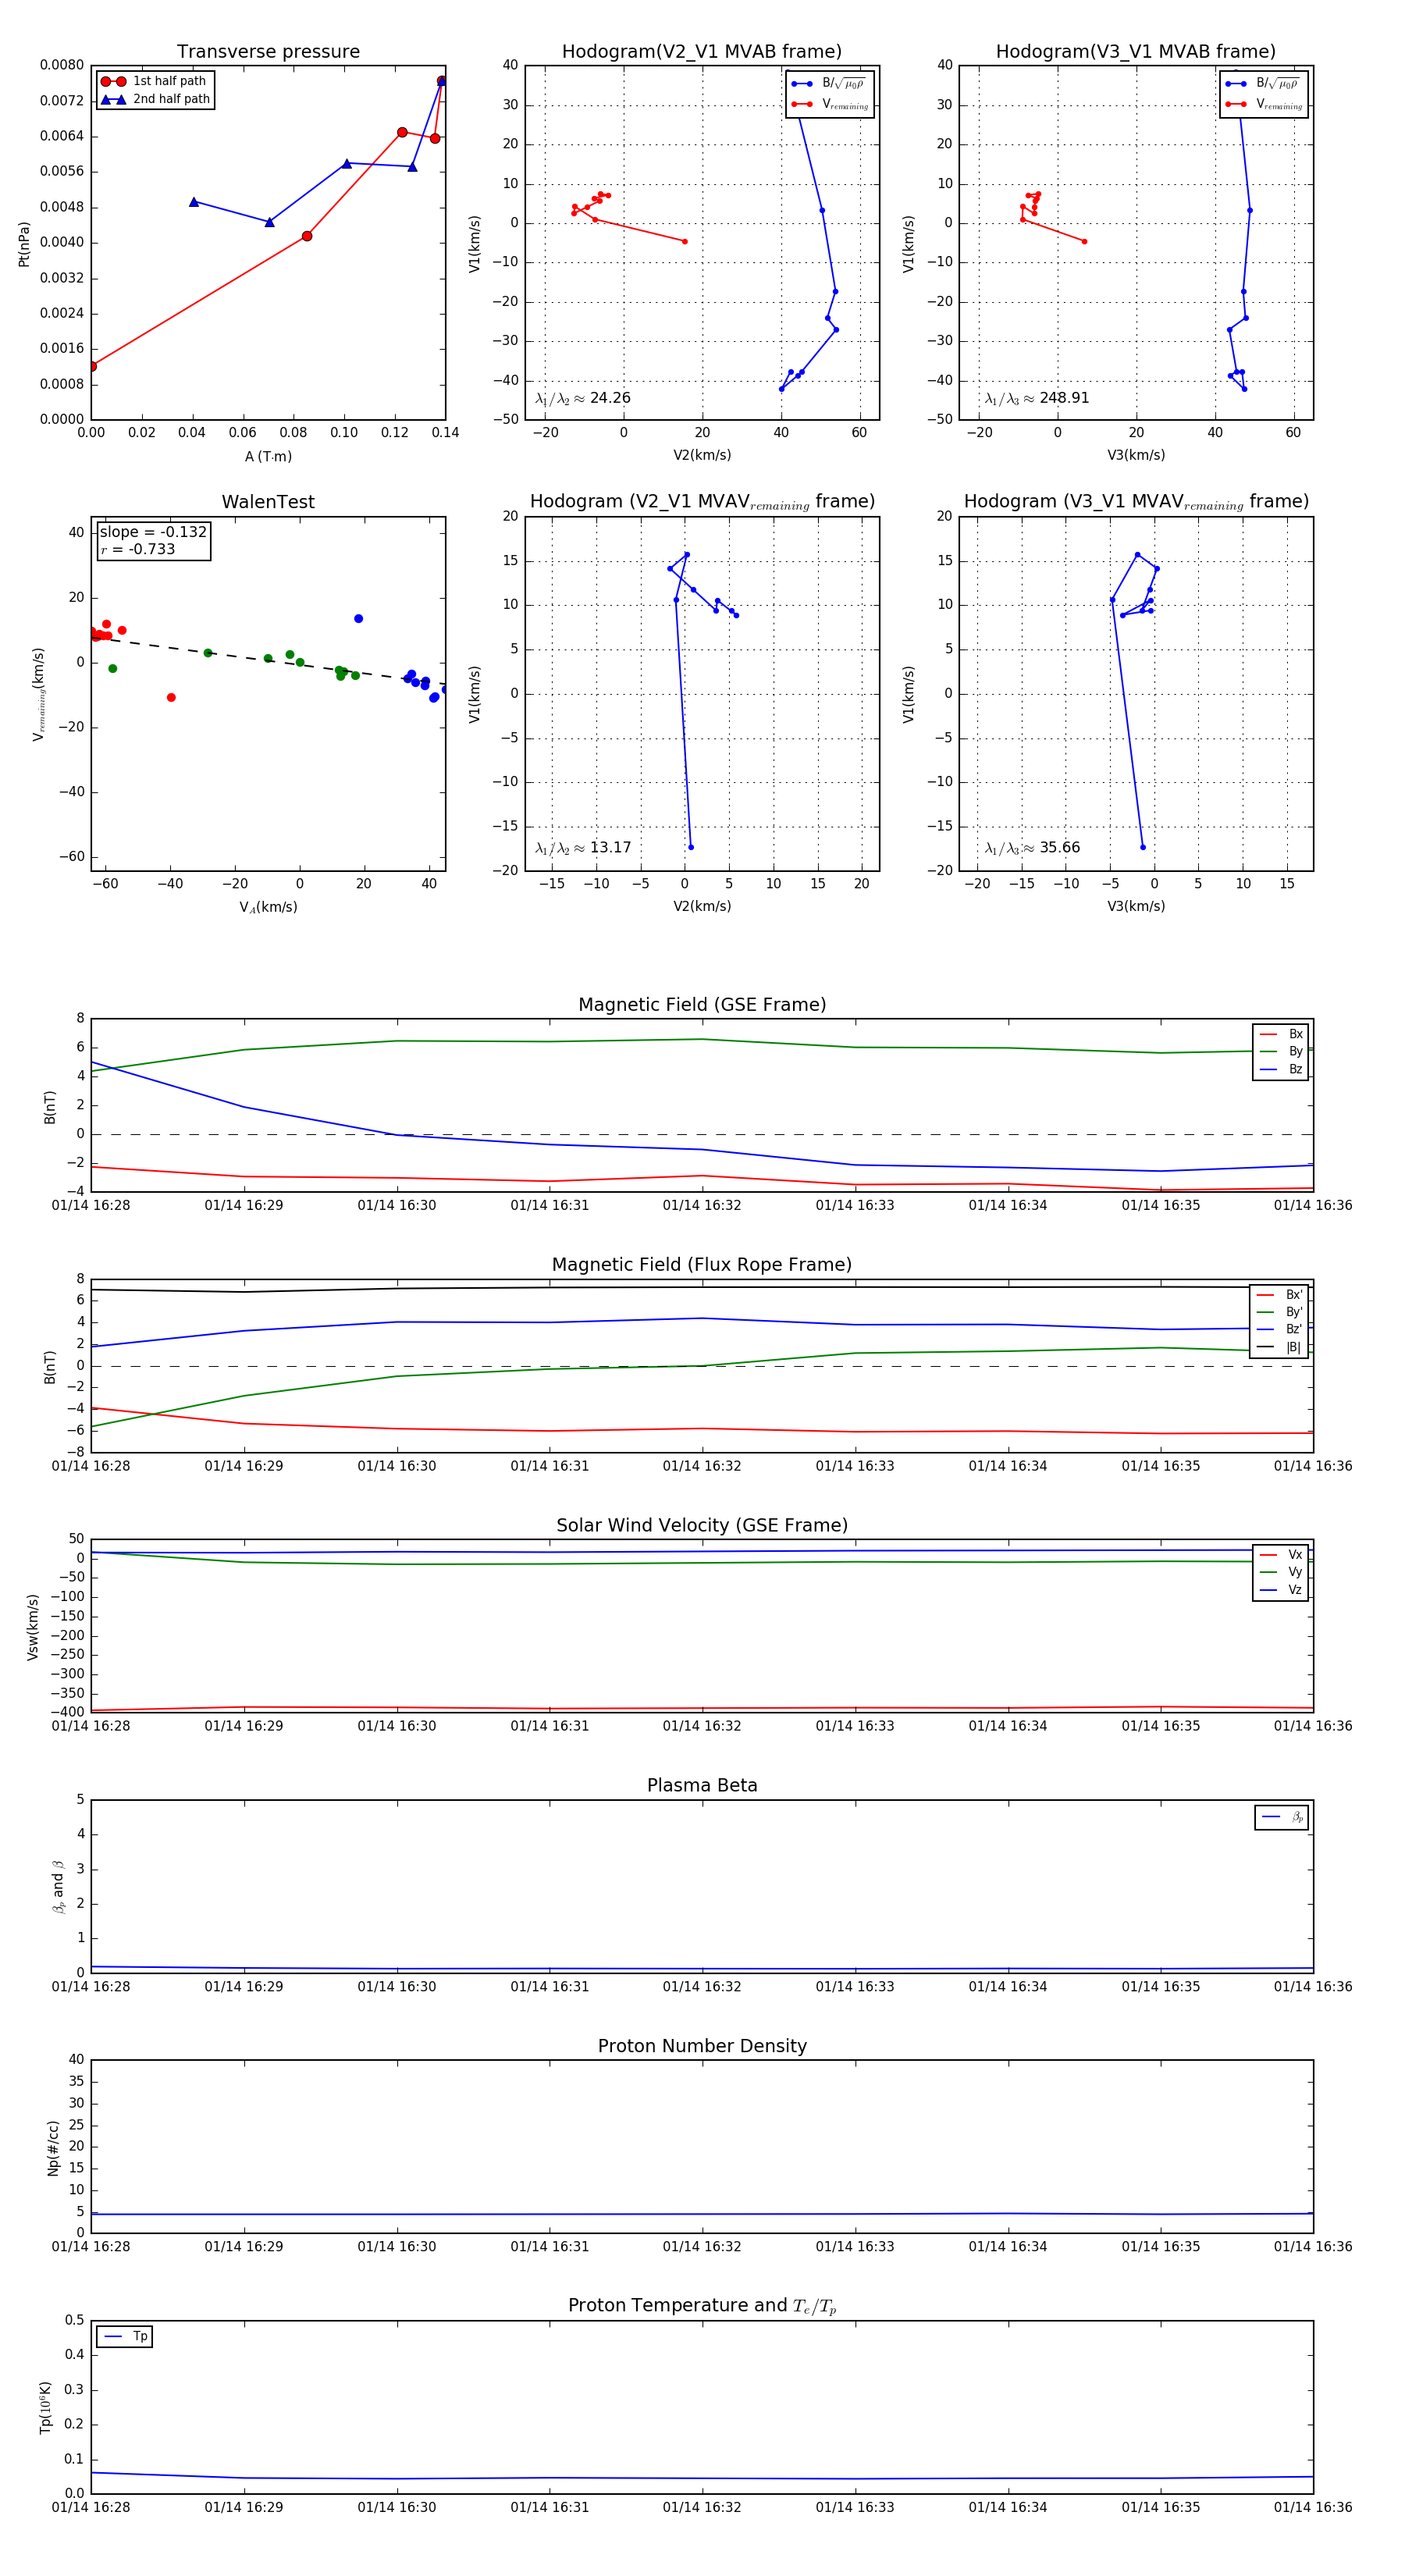
Task: Select the Bz legend entry in GSE magnetic field plot
Action: (x=1281, y=1069)
